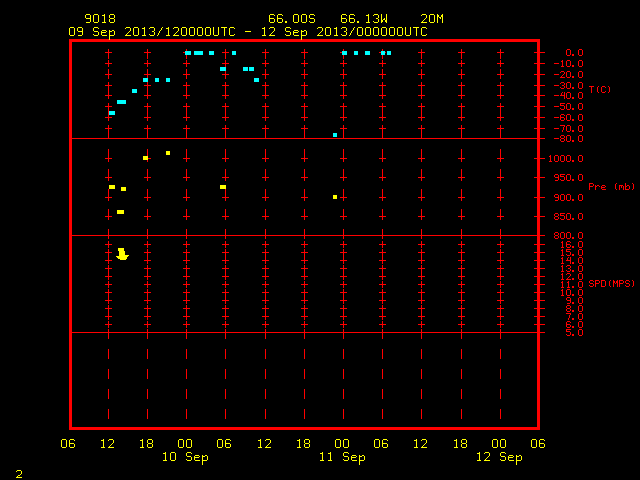Viewport: 640px width, 480px height.
Task: Click the 12 Sep date label
Action: pos(499,457)
